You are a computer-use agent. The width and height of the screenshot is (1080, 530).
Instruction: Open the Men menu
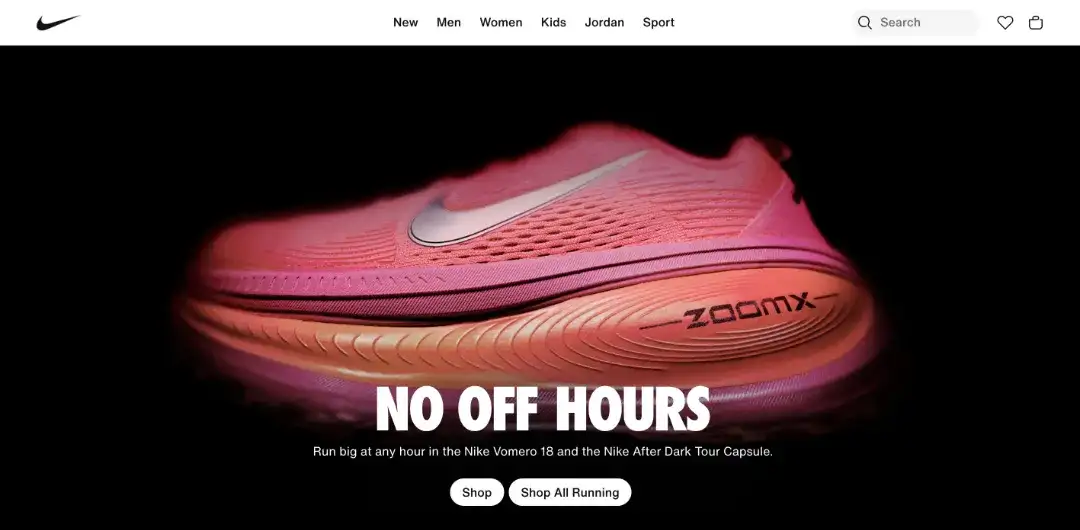pyautogui.click(x=448, y=23)
